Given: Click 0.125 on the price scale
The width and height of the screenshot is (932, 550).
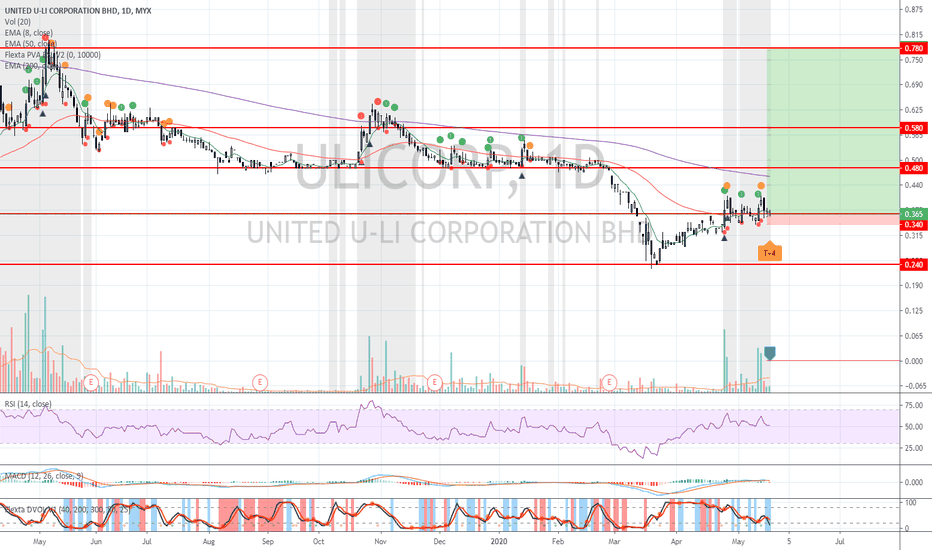Looking at the screenshot, I should coord(914,311).
